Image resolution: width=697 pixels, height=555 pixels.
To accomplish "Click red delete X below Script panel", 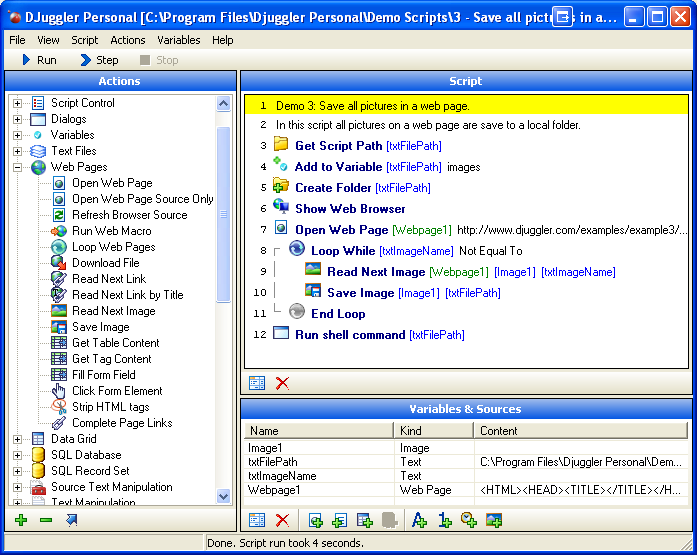I will coord(282,383).
